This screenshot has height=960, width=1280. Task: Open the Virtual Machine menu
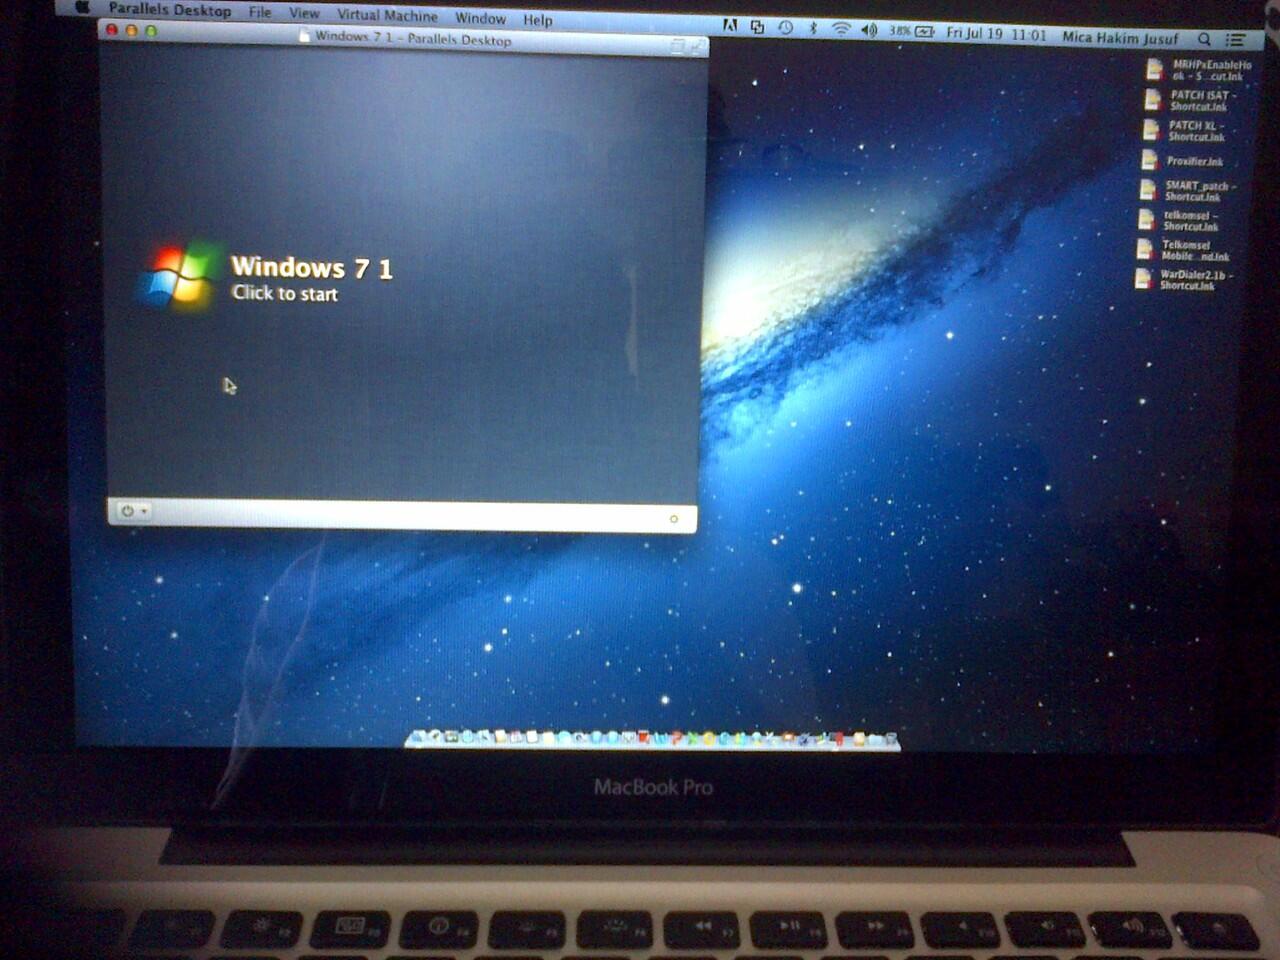387,15
